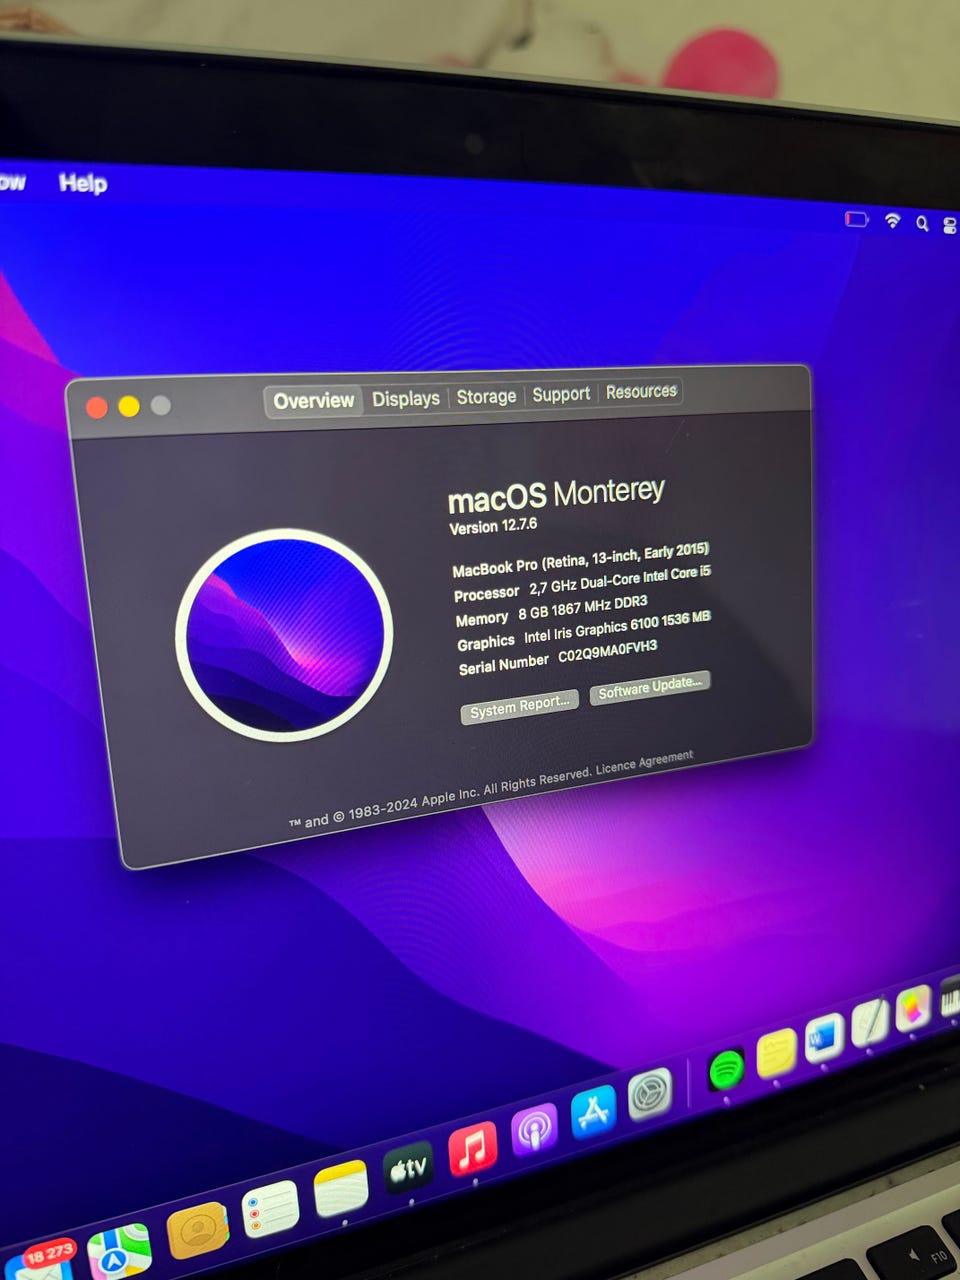Launch Spotify from the Dock

click(x=726, y=1071)
